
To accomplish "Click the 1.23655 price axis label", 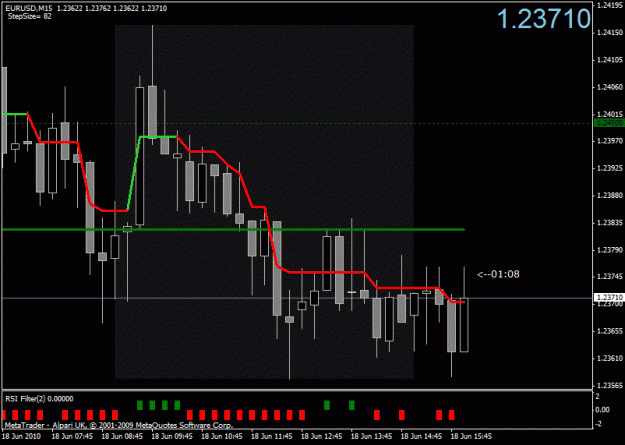I will pyautogui.click(x=608, y=331).
